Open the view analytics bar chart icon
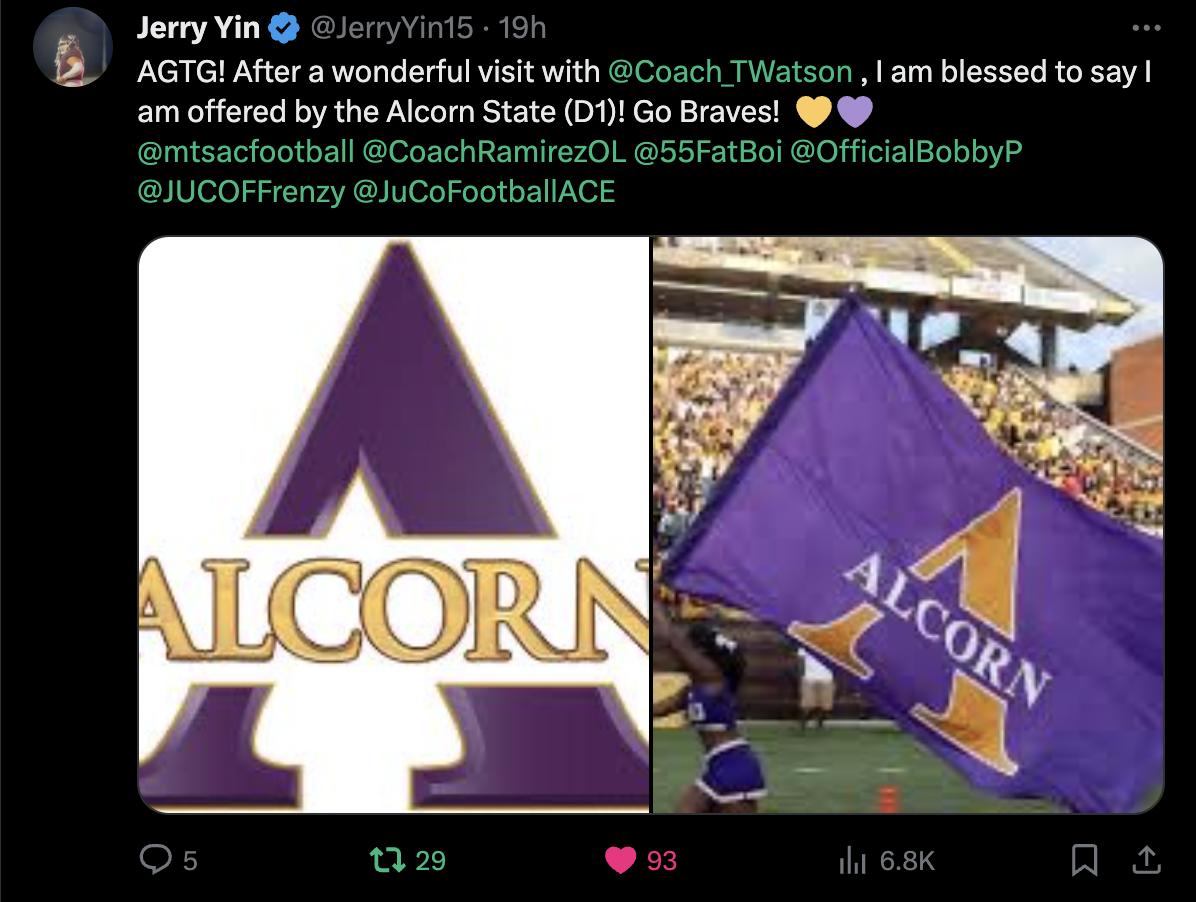1196x902 pixels. [852, 860]
